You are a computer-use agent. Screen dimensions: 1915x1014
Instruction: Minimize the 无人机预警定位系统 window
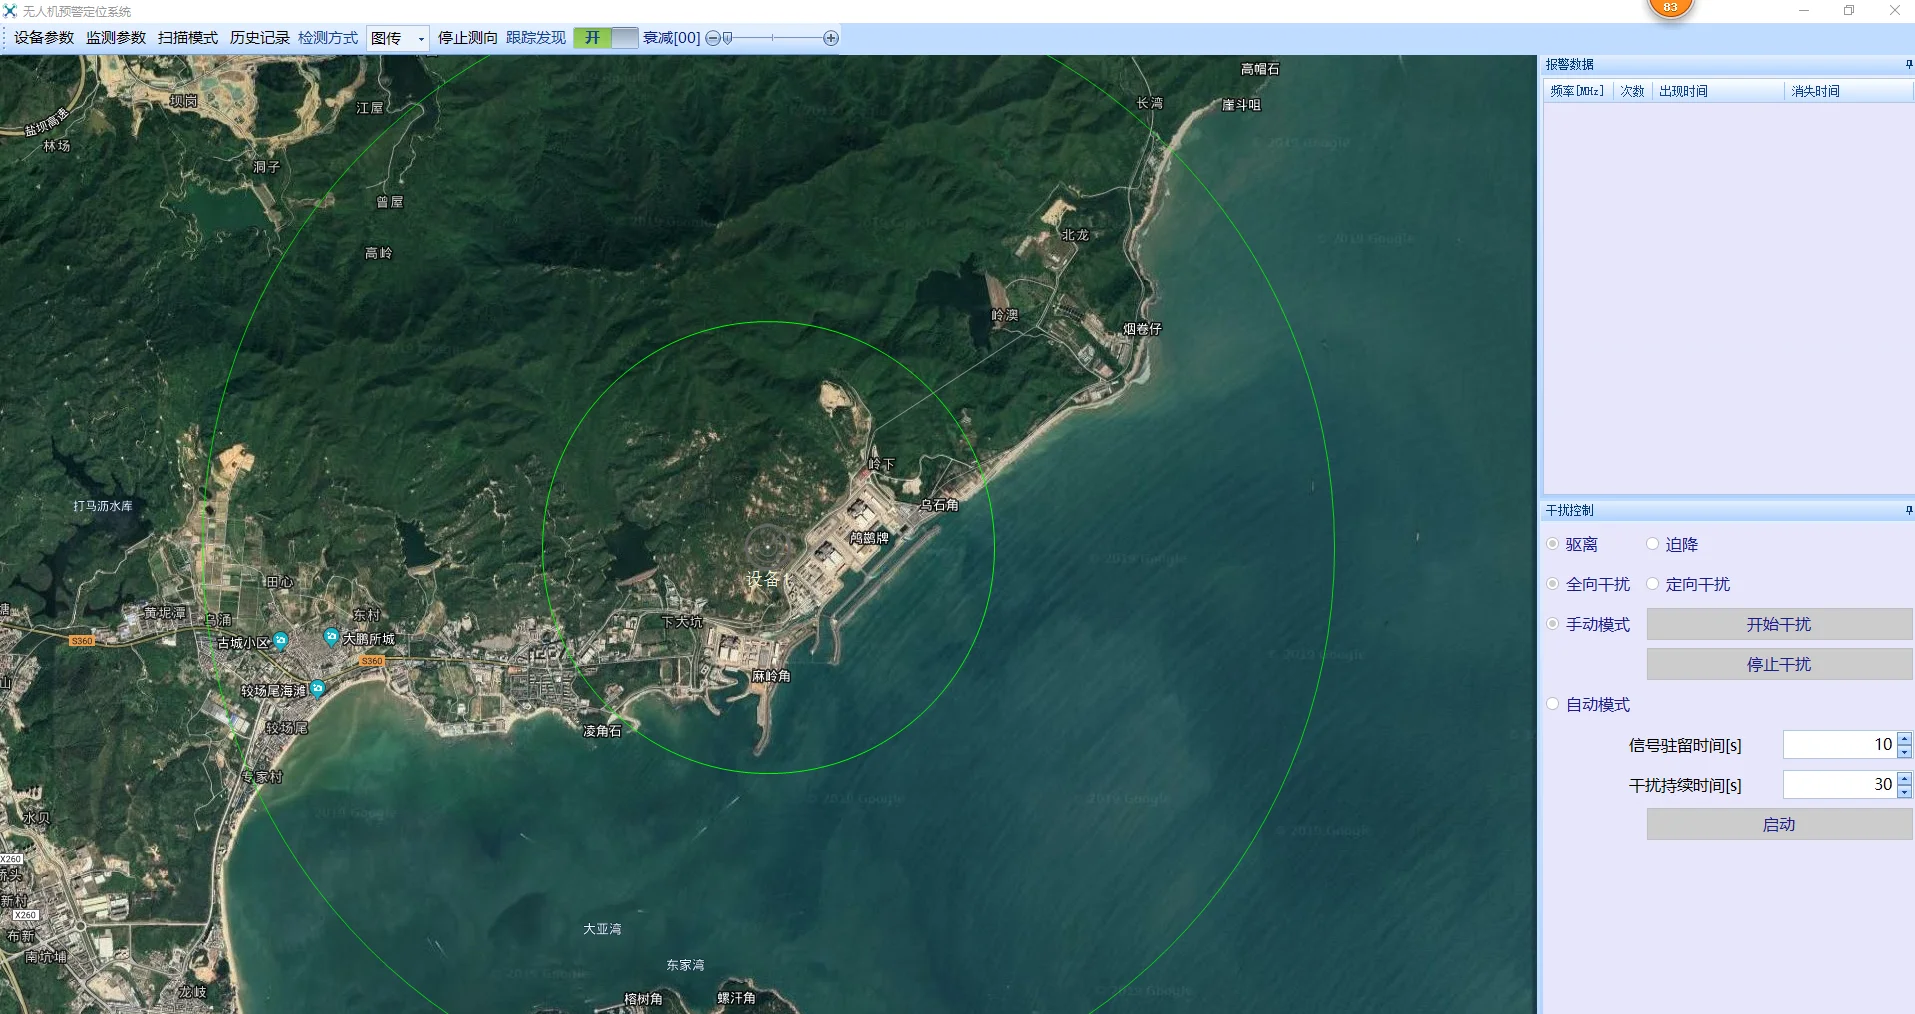pos(1804,11)
